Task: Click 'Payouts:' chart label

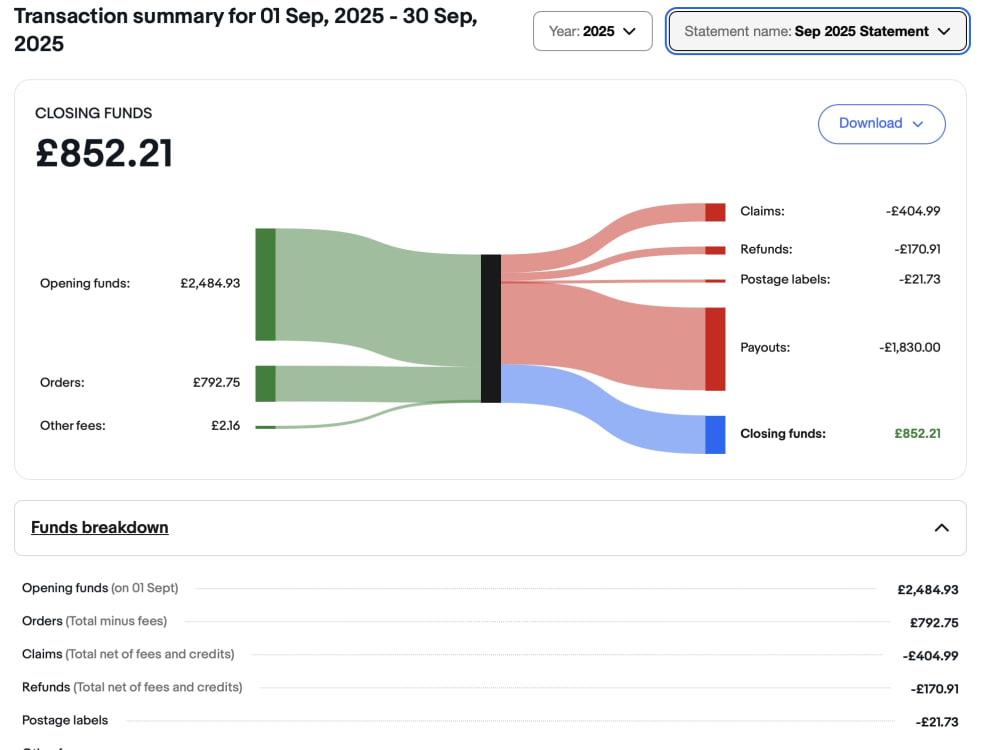Action: point(765,348)
